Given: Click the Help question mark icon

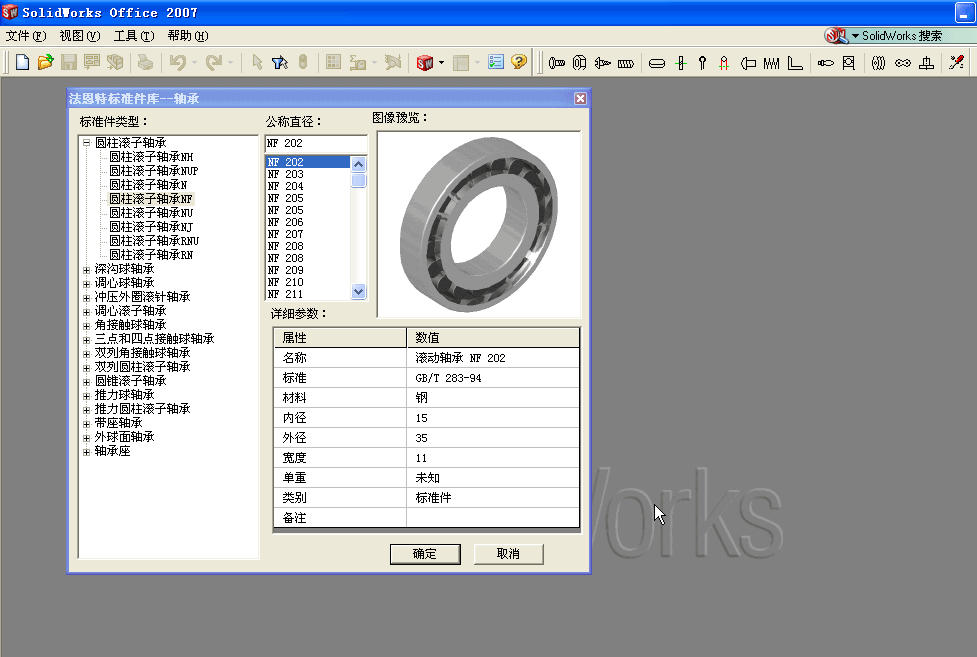Looking at the screenshot, I should coord(518,62).
